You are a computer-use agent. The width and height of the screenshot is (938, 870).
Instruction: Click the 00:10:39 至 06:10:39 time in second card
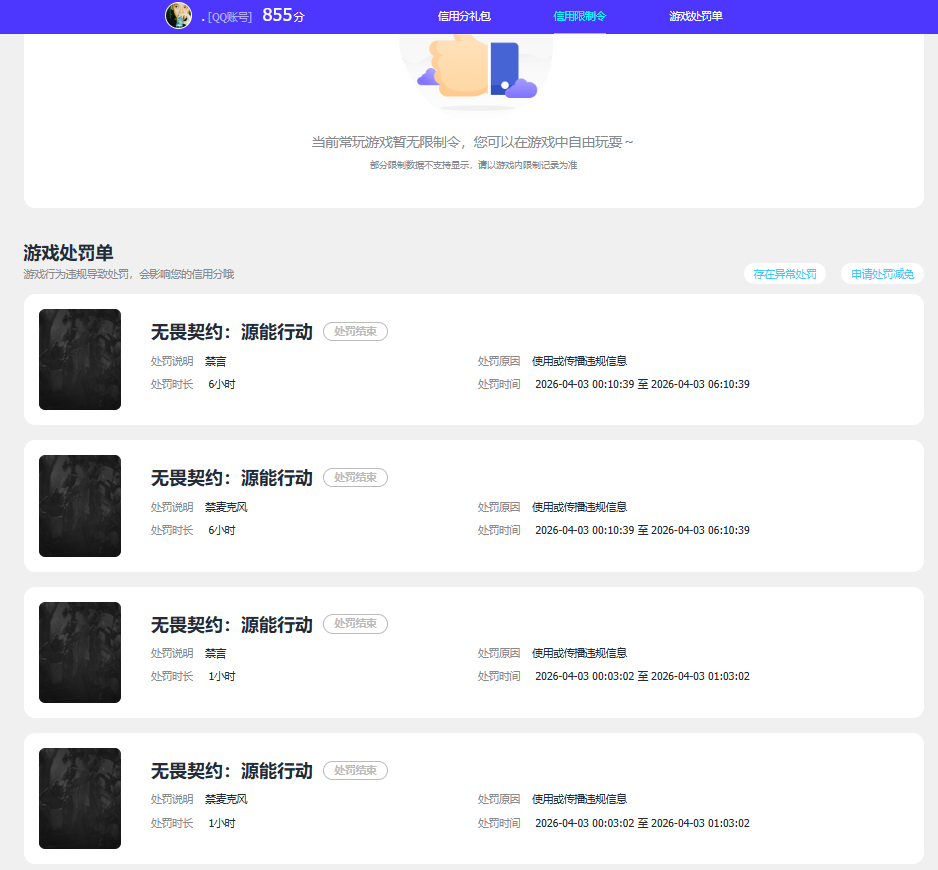642,530
